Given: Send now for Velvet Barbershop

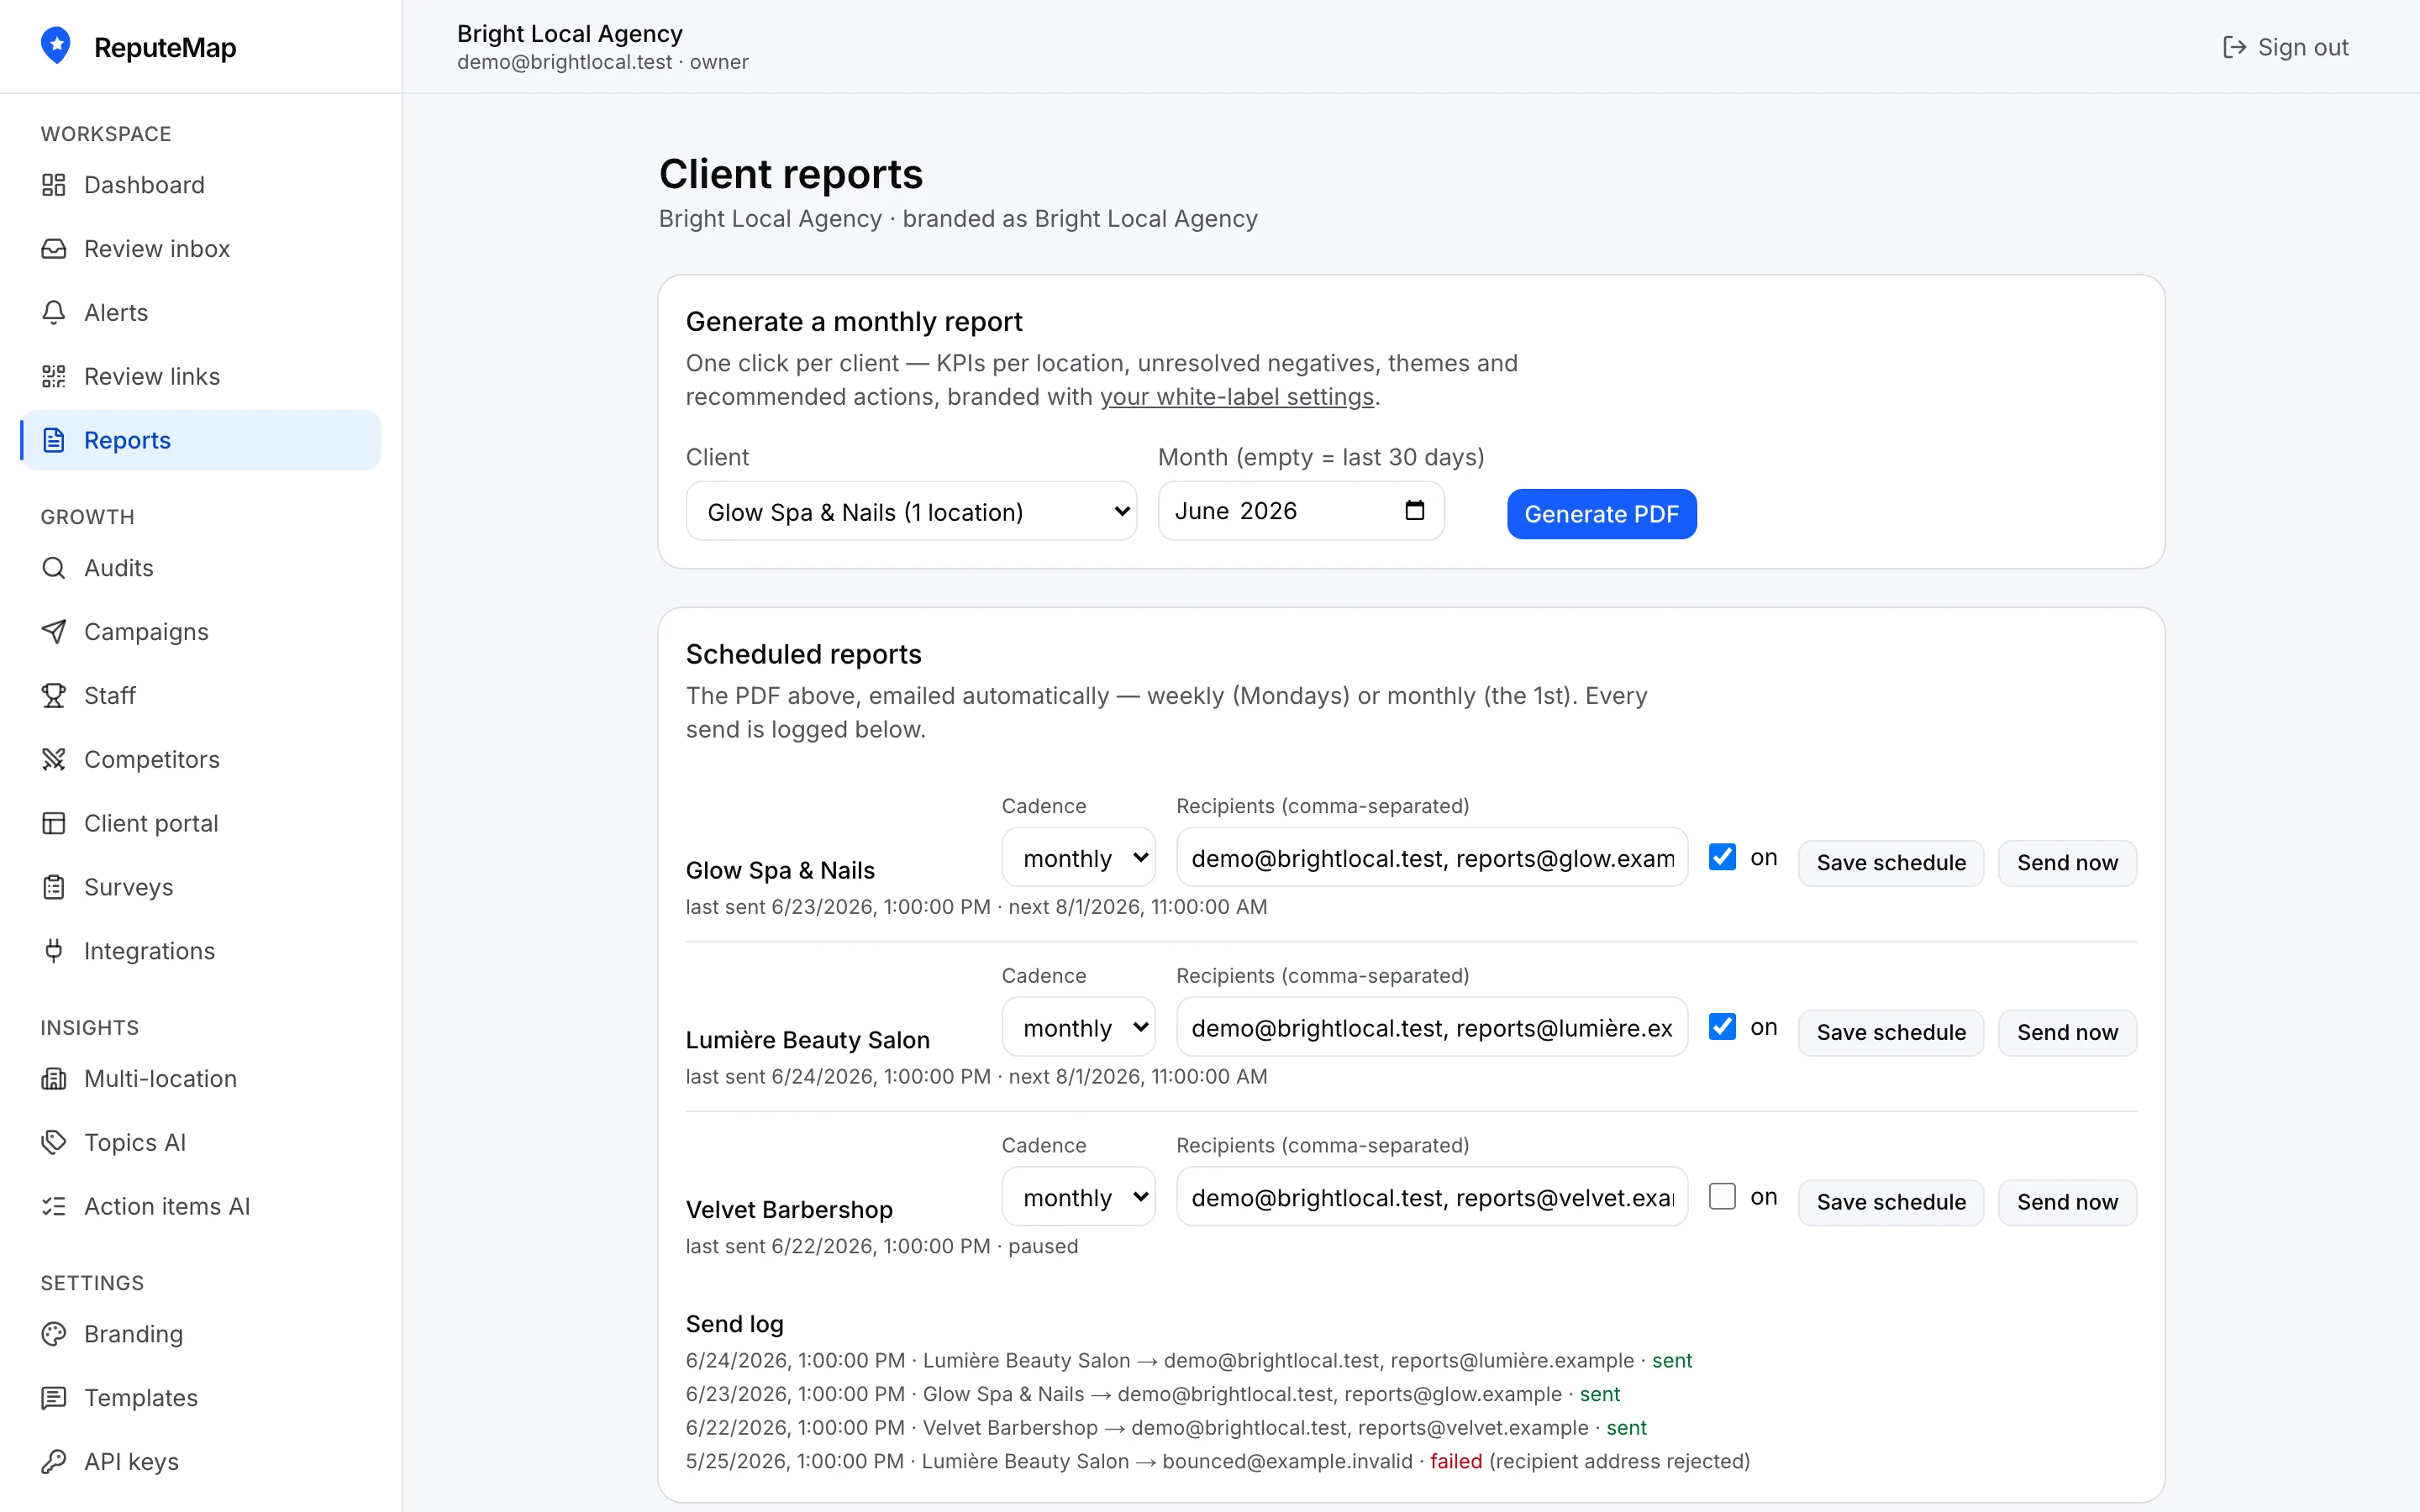Looking at the screenshot, I should click(2067, 1203).
